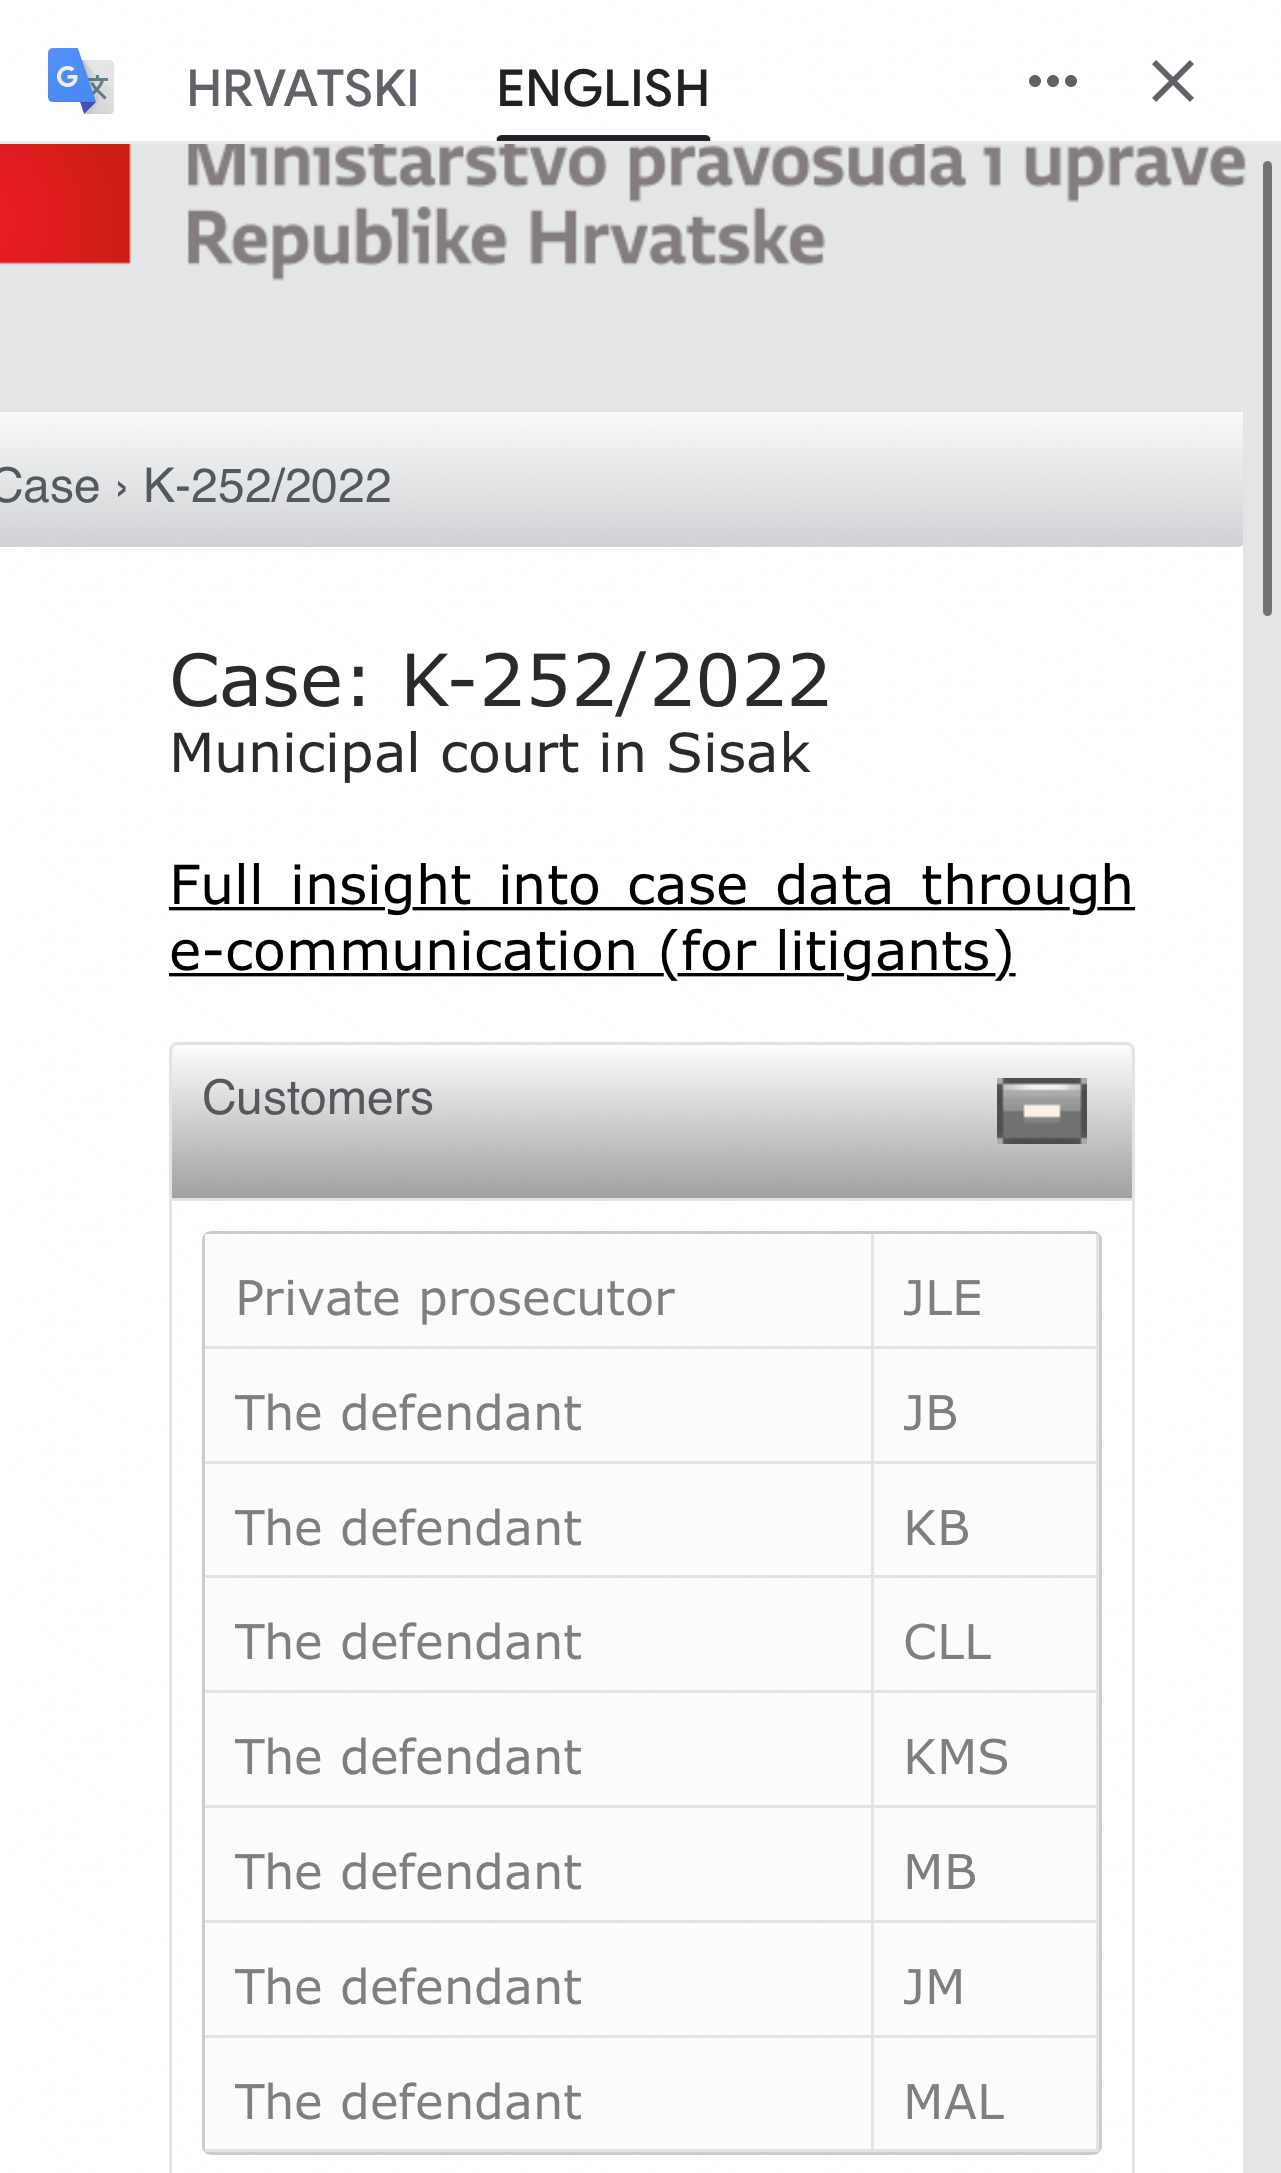Click the Google Translate logo icon
Image resolution: width=1281 pixels, height=2173 pixels.
tap(81, 81)
